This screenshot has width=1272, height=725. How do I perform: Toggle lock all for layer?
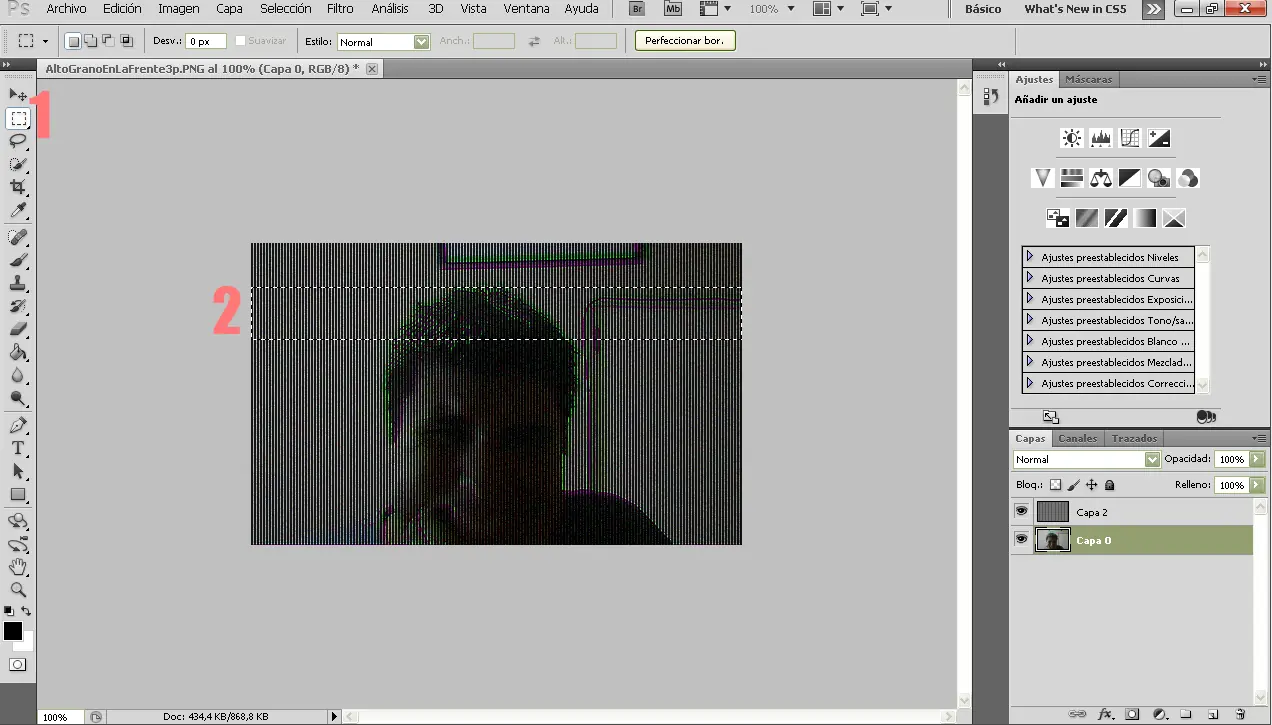tap(1109, 485)
